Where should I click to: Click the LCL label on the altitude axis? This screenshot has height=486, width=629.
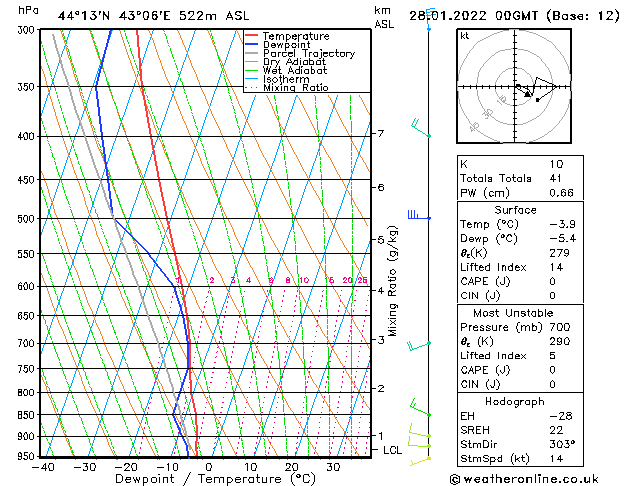pos(394,450)
